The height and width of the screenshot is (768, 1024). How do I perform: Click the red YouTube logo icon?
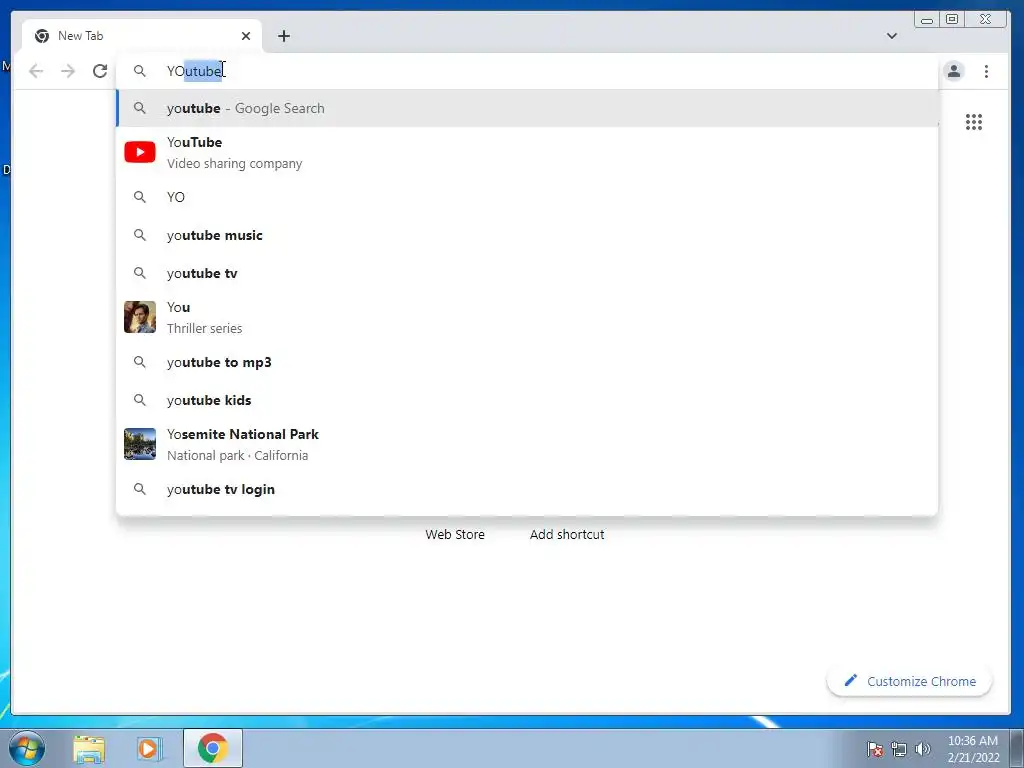[x=140, y=152]
